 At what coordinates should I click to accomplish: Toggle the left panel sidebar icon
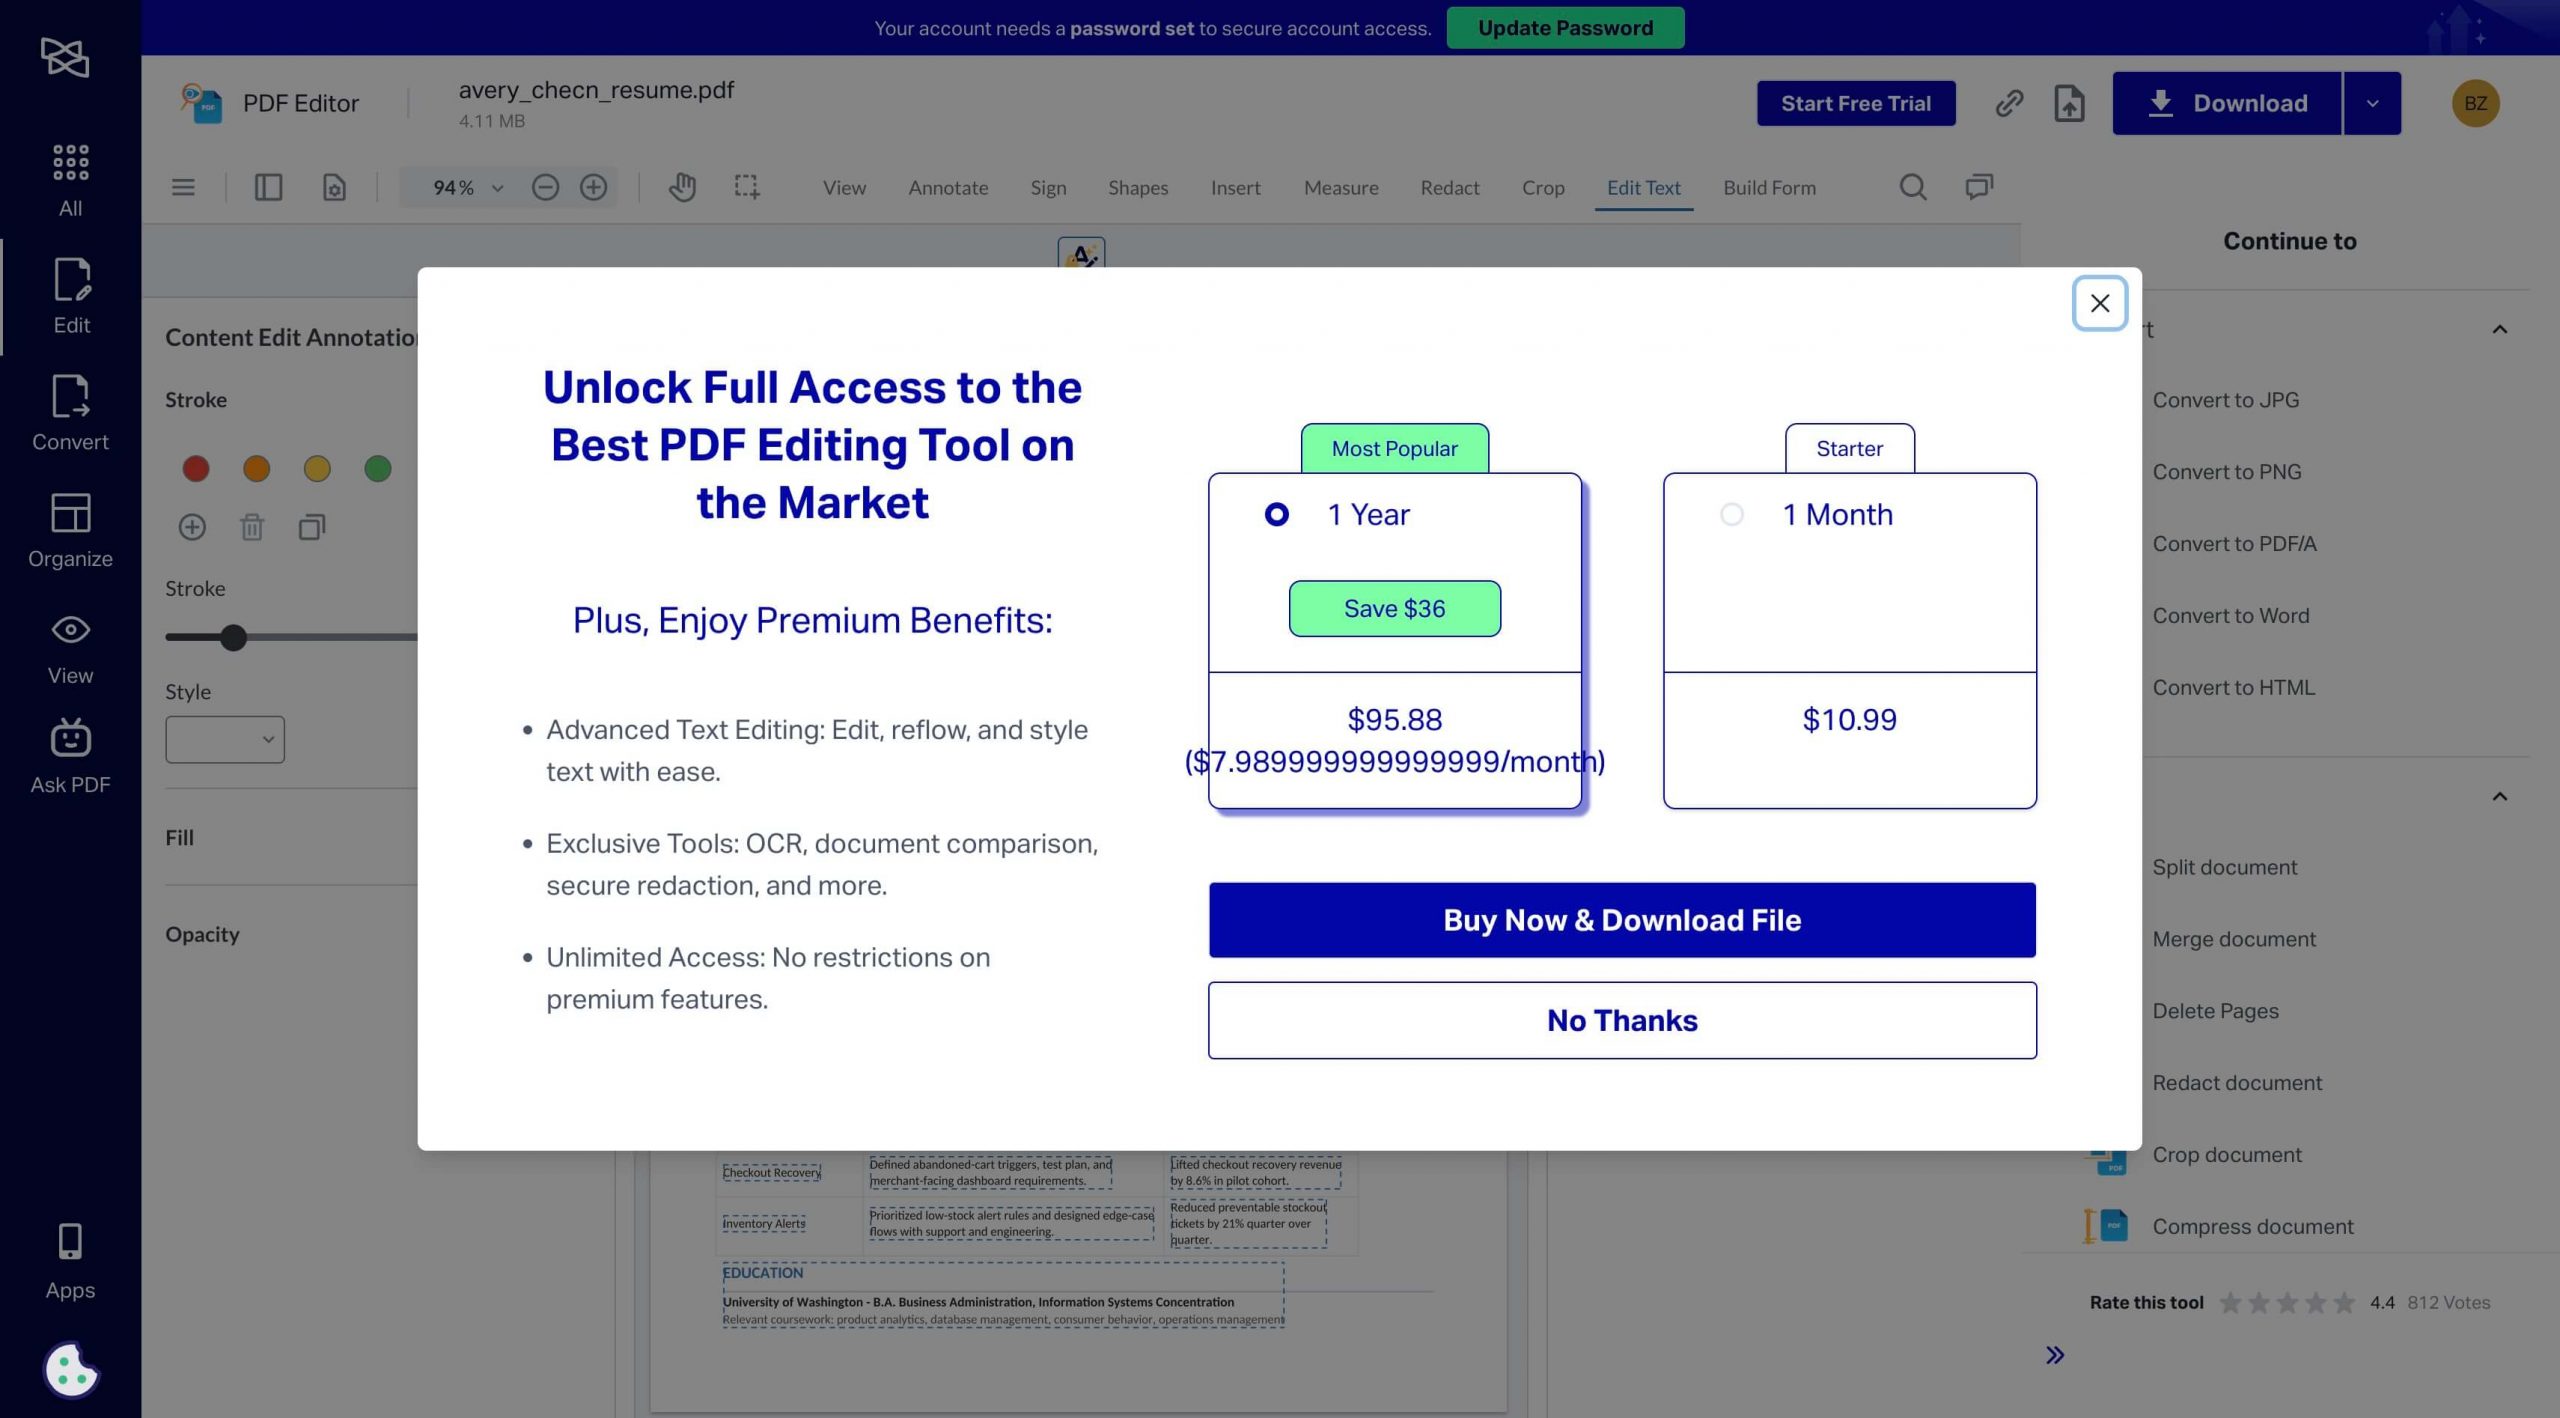268,187
